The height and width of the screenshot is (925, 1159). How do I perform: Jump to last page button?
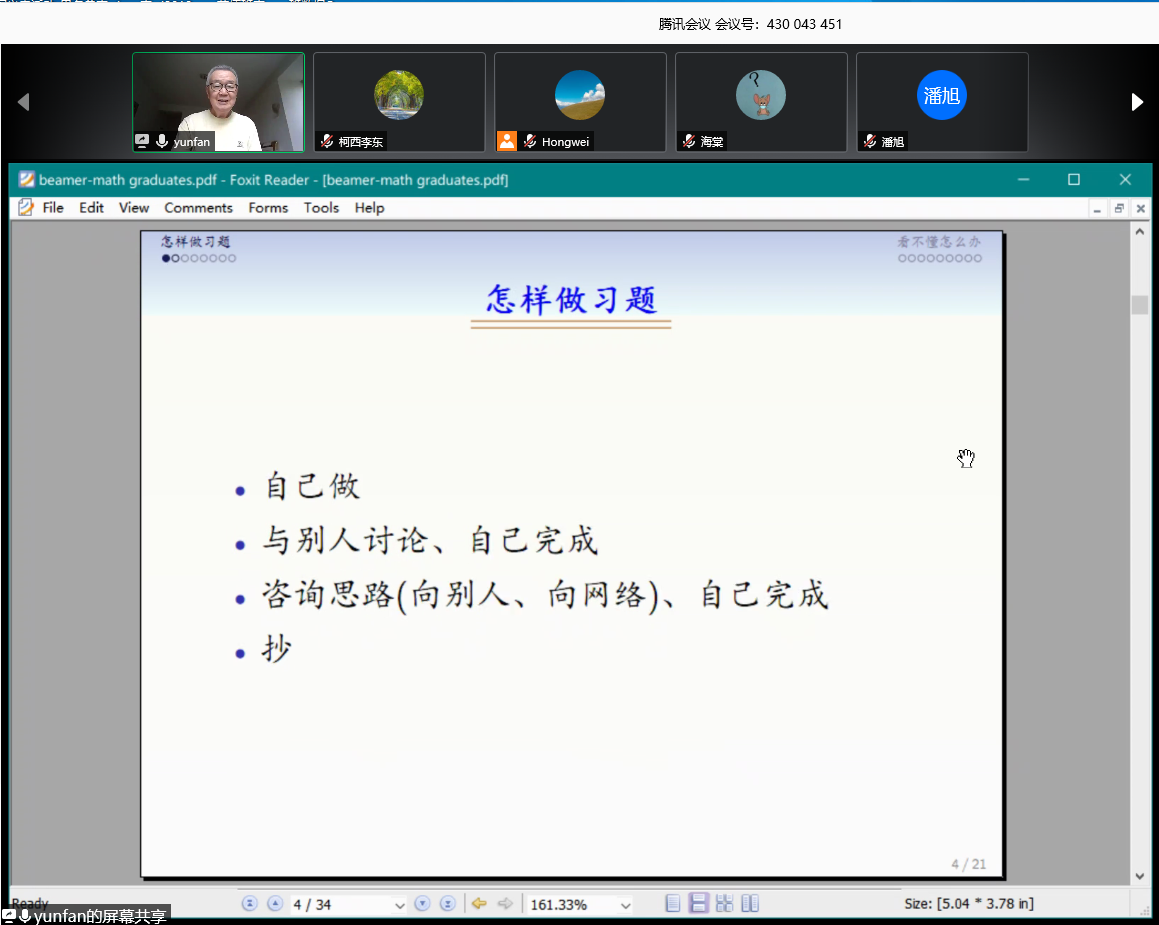(x=447, y=904)
